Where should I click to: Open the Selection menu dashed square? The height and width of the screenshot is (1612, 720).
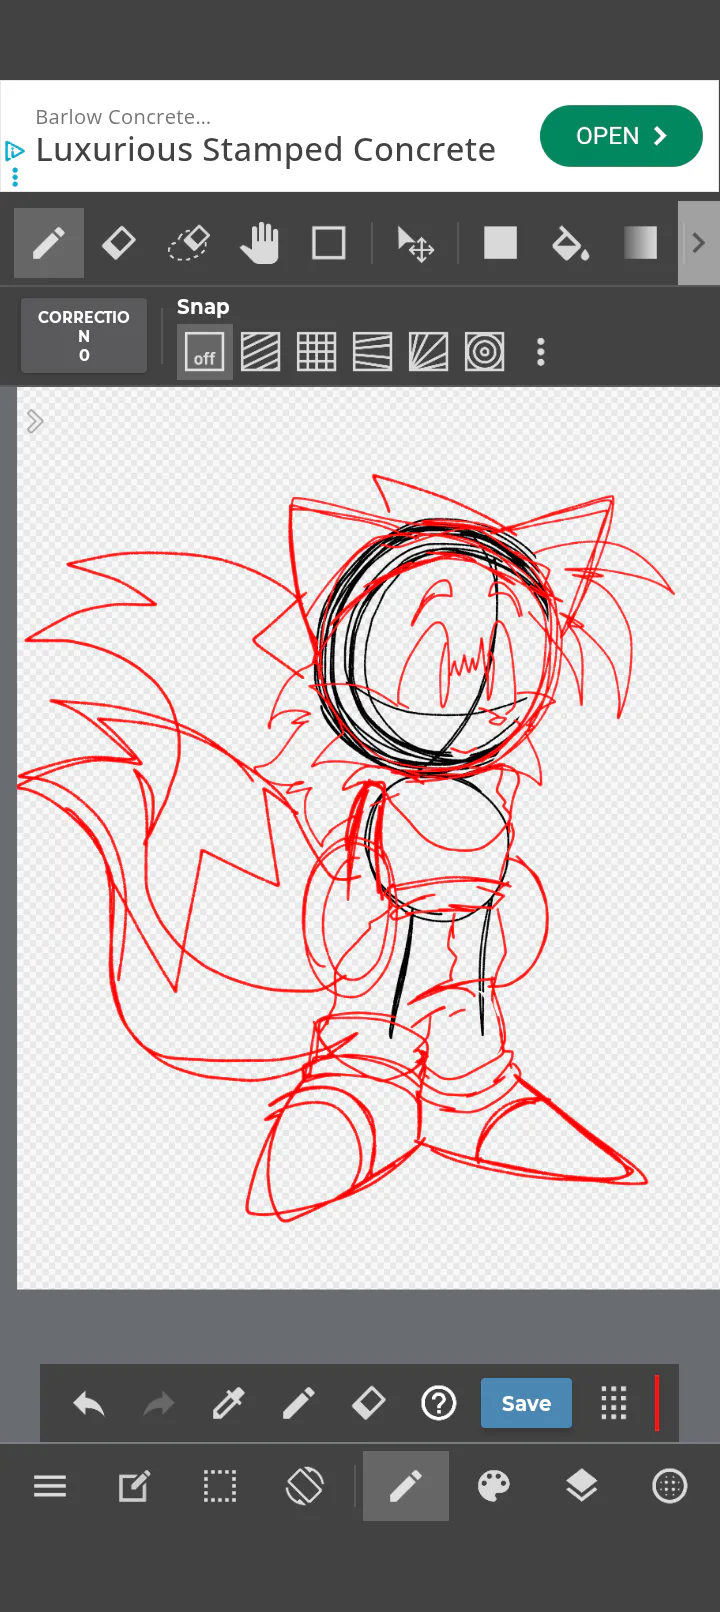click(220, 1486)
